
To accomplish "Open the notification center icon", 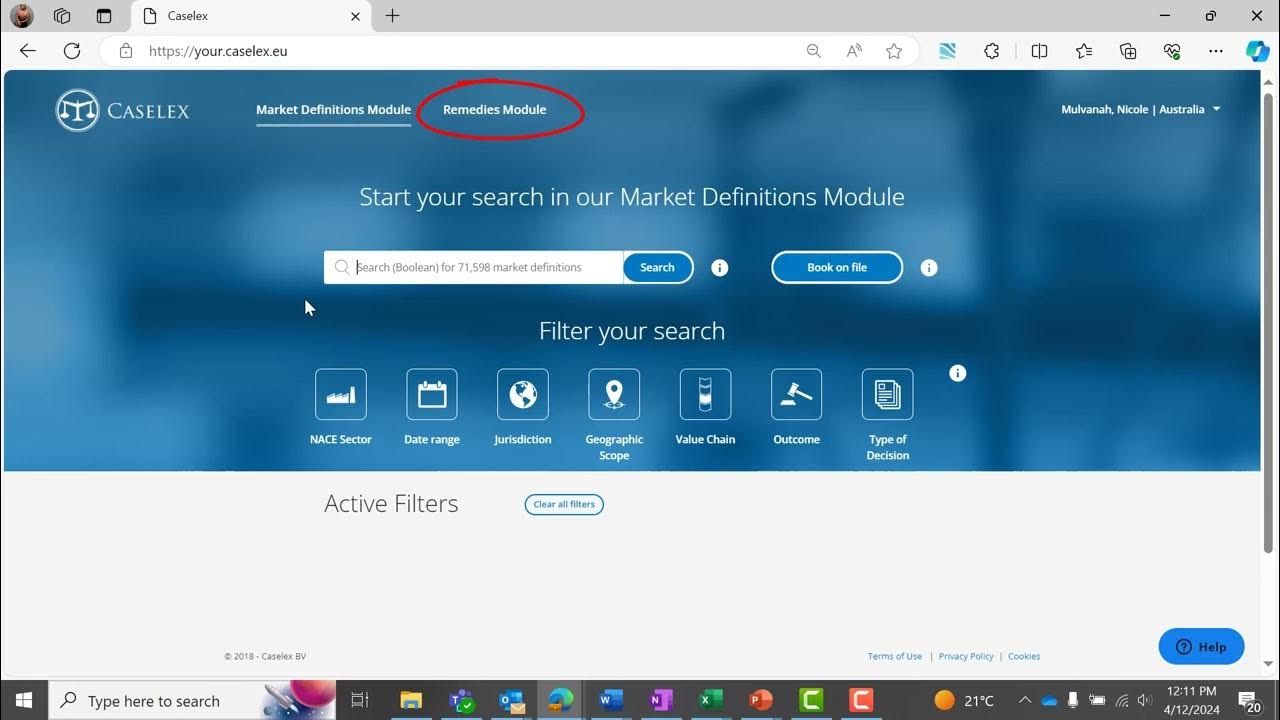I will [1249, 700].
